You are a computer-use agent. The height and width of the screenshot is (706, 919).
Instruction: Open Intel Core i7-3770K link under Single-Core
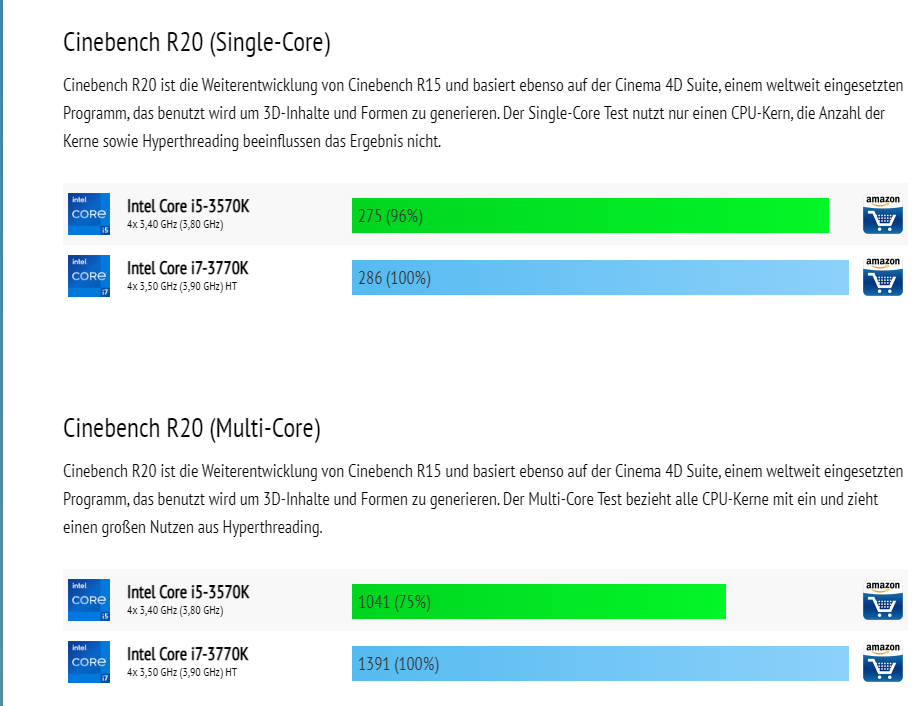coord(187,268)
